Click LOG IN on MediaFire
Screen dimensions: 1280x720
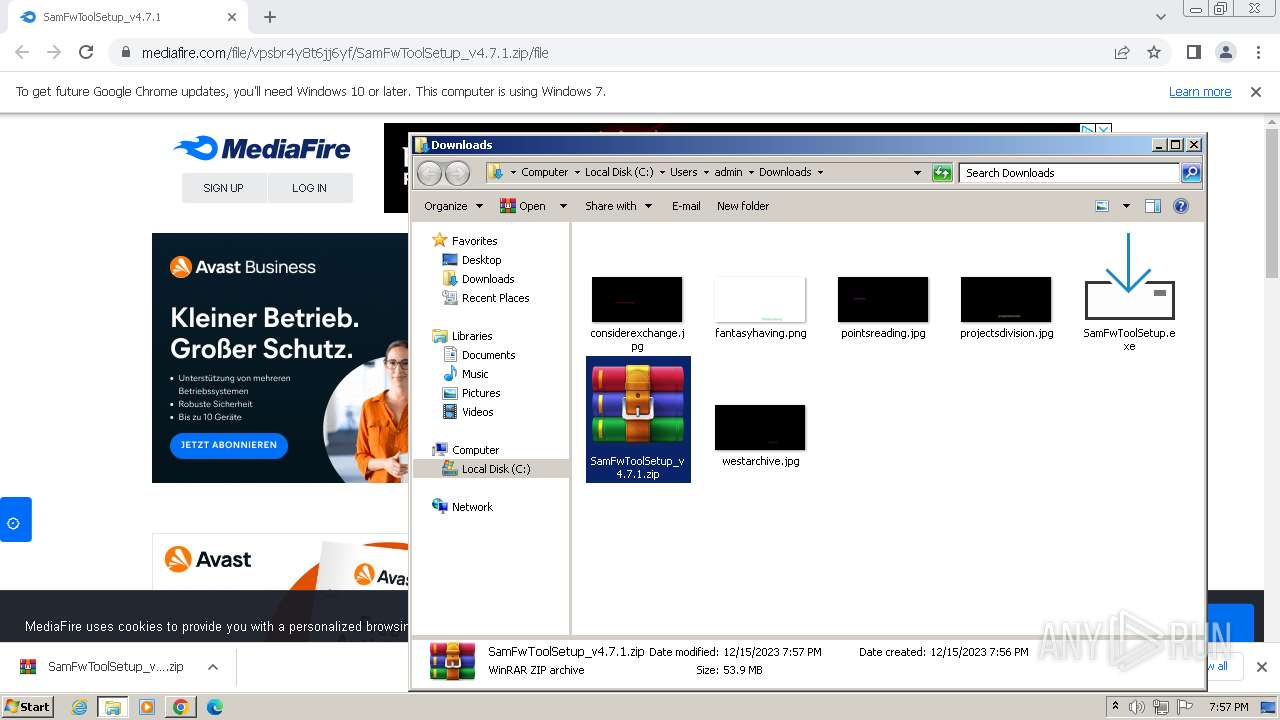tap(309, 188)
